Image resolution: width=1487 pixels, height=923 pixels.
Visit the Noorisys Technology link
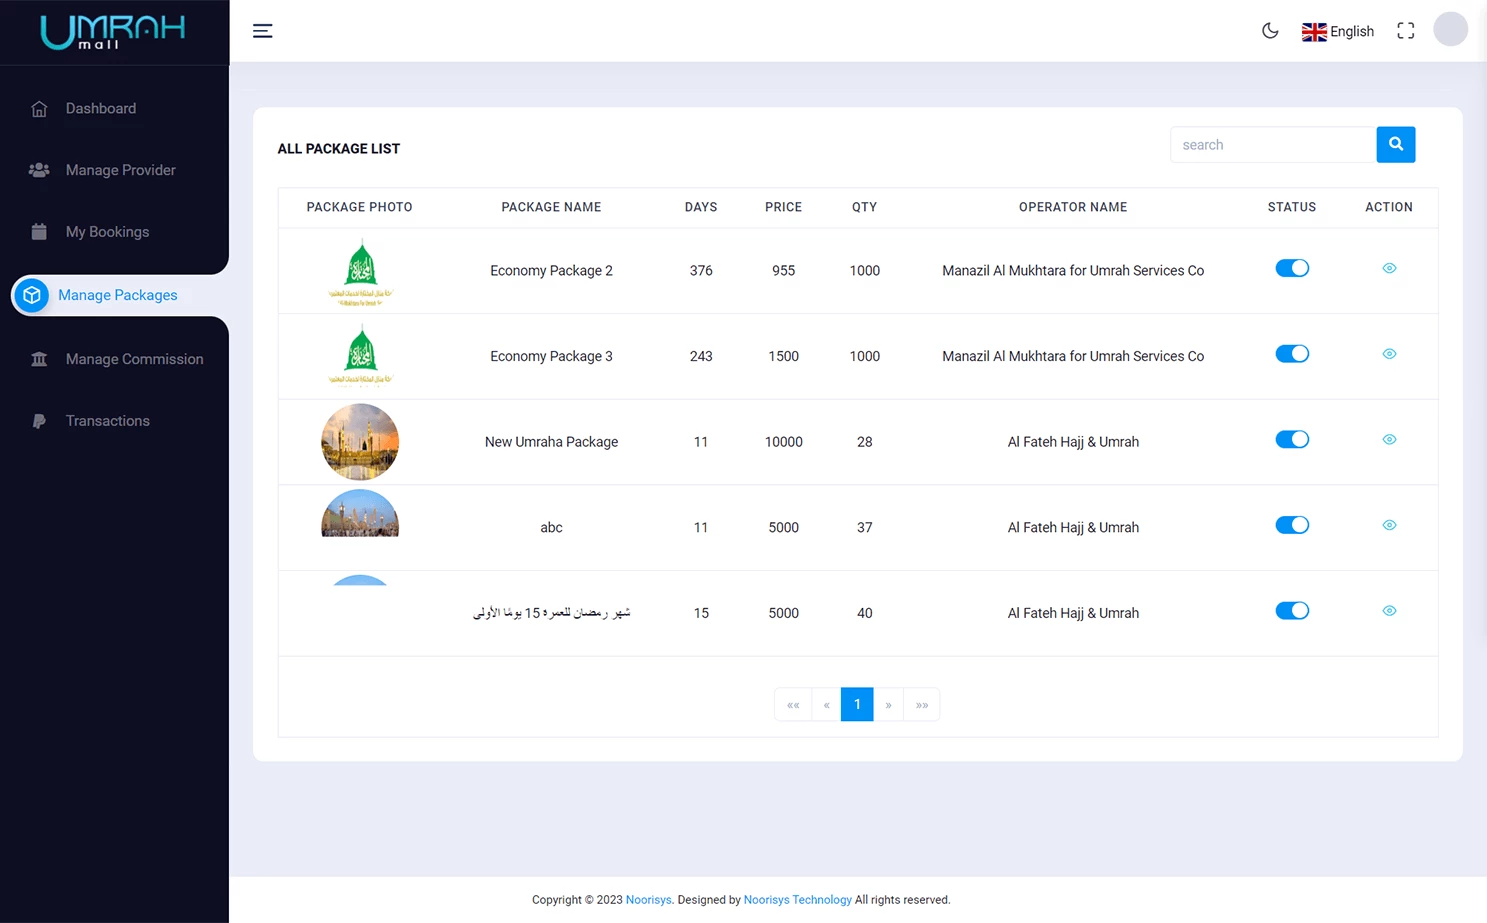[797, 899]
